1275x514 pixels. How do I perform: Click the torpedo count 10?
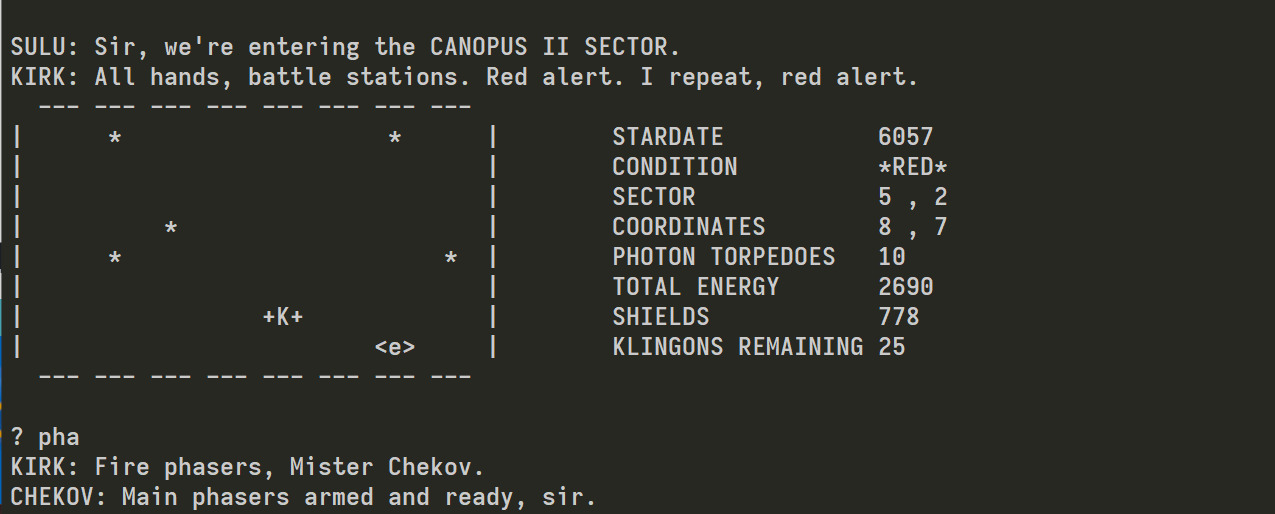pos(891,257)
